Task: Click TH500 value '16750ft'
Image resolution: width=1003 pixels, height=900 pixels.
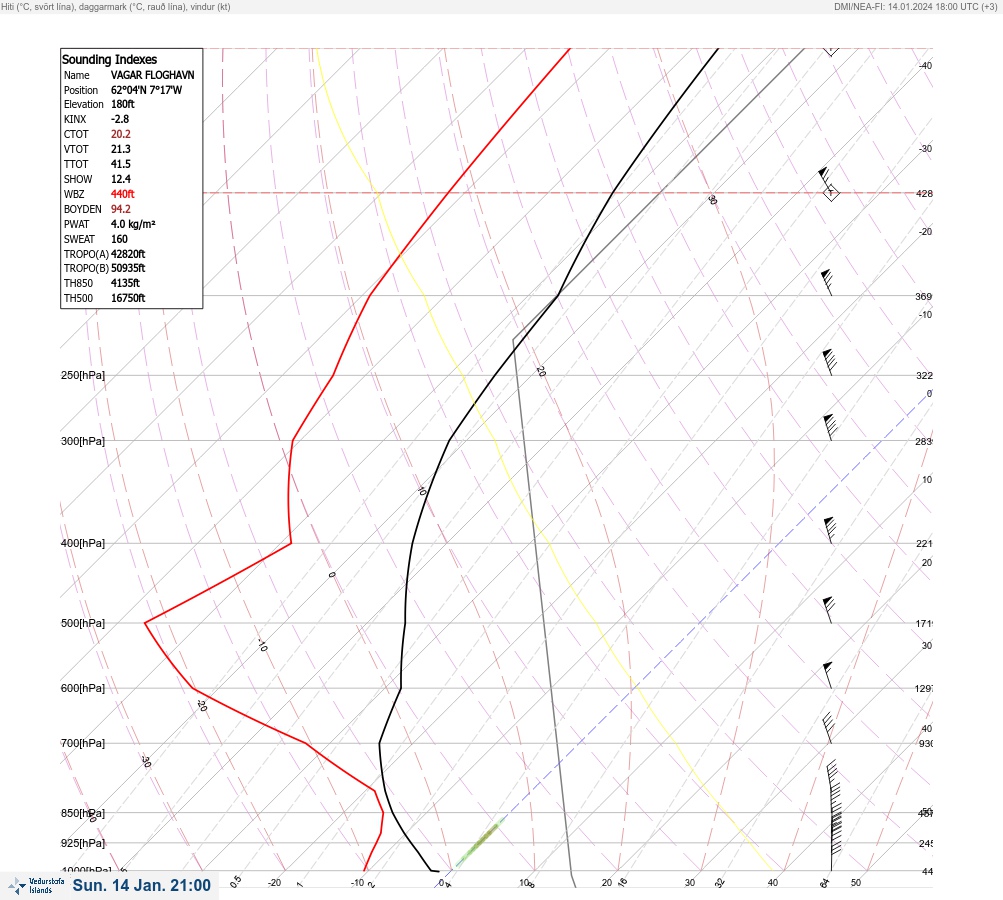Action: [x=128, y=298]
